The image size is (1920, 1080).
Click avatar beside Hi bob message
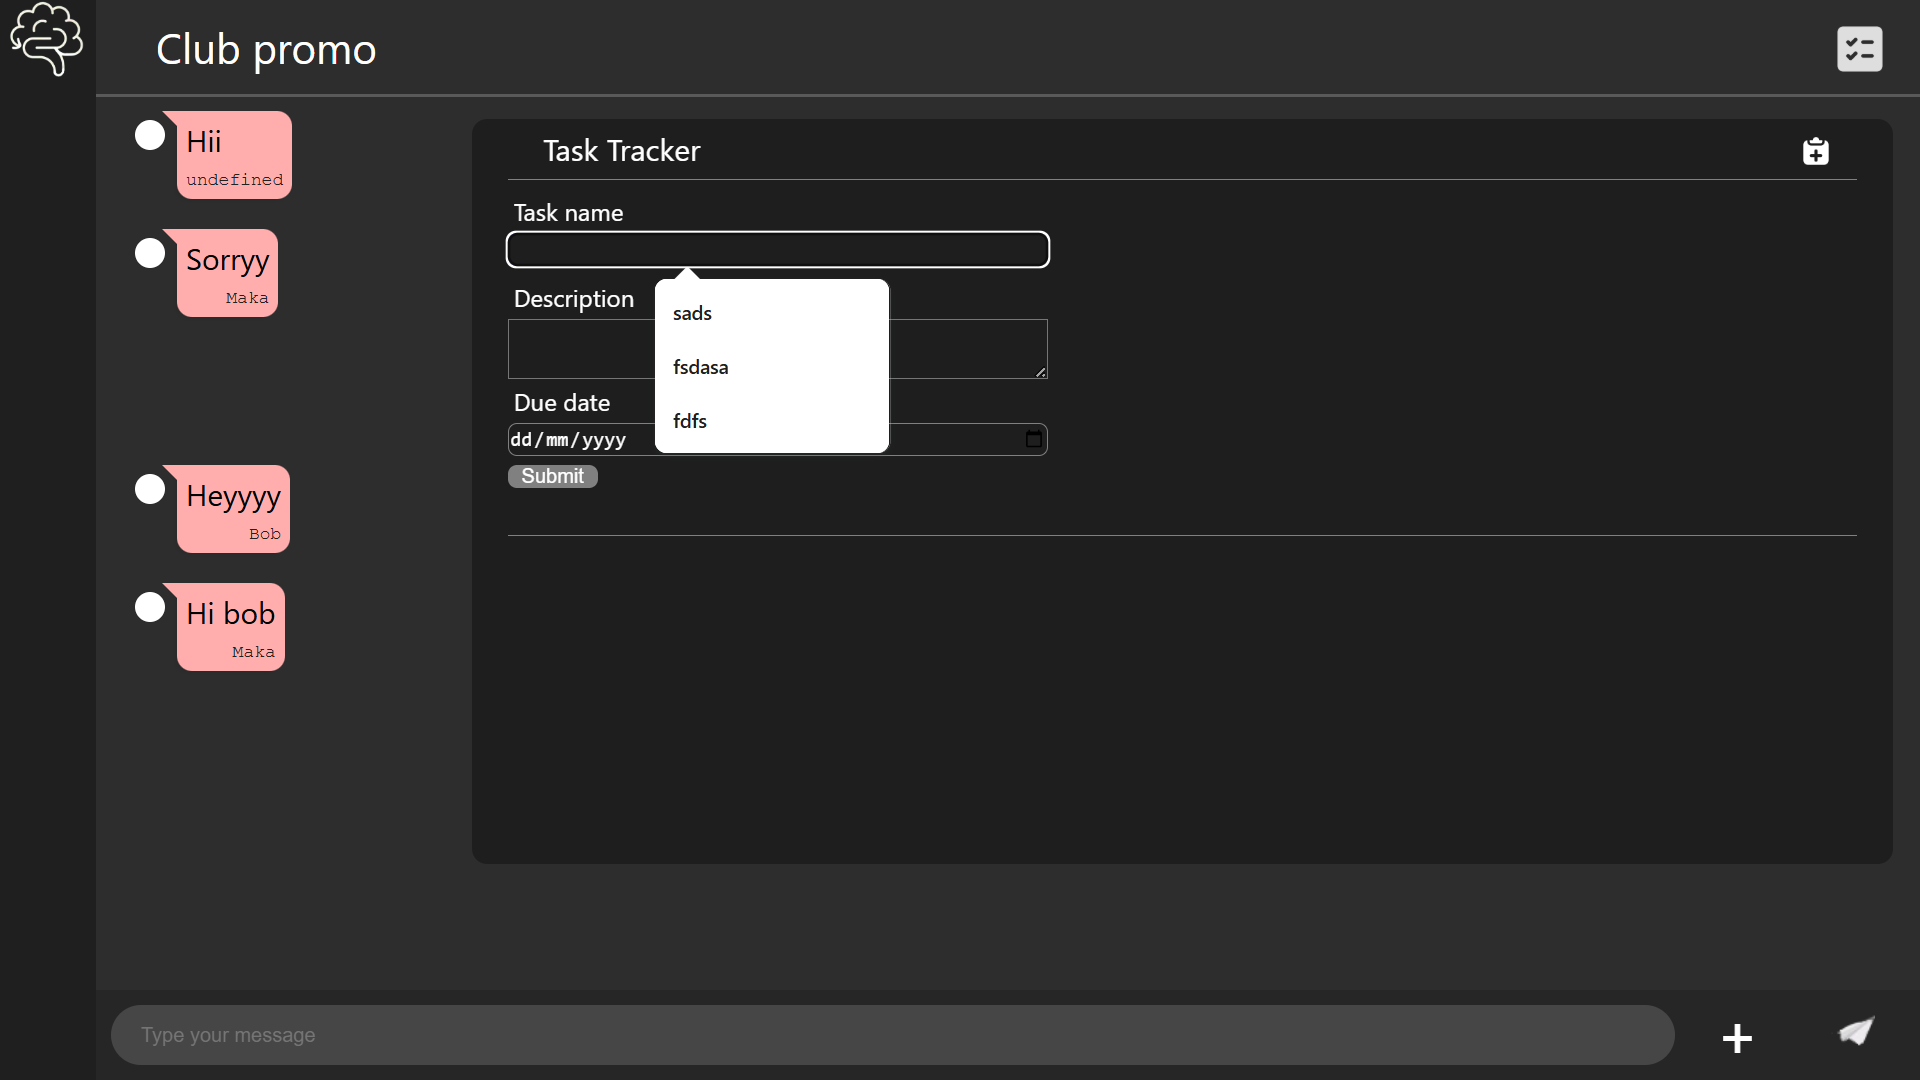pos(150,607)
